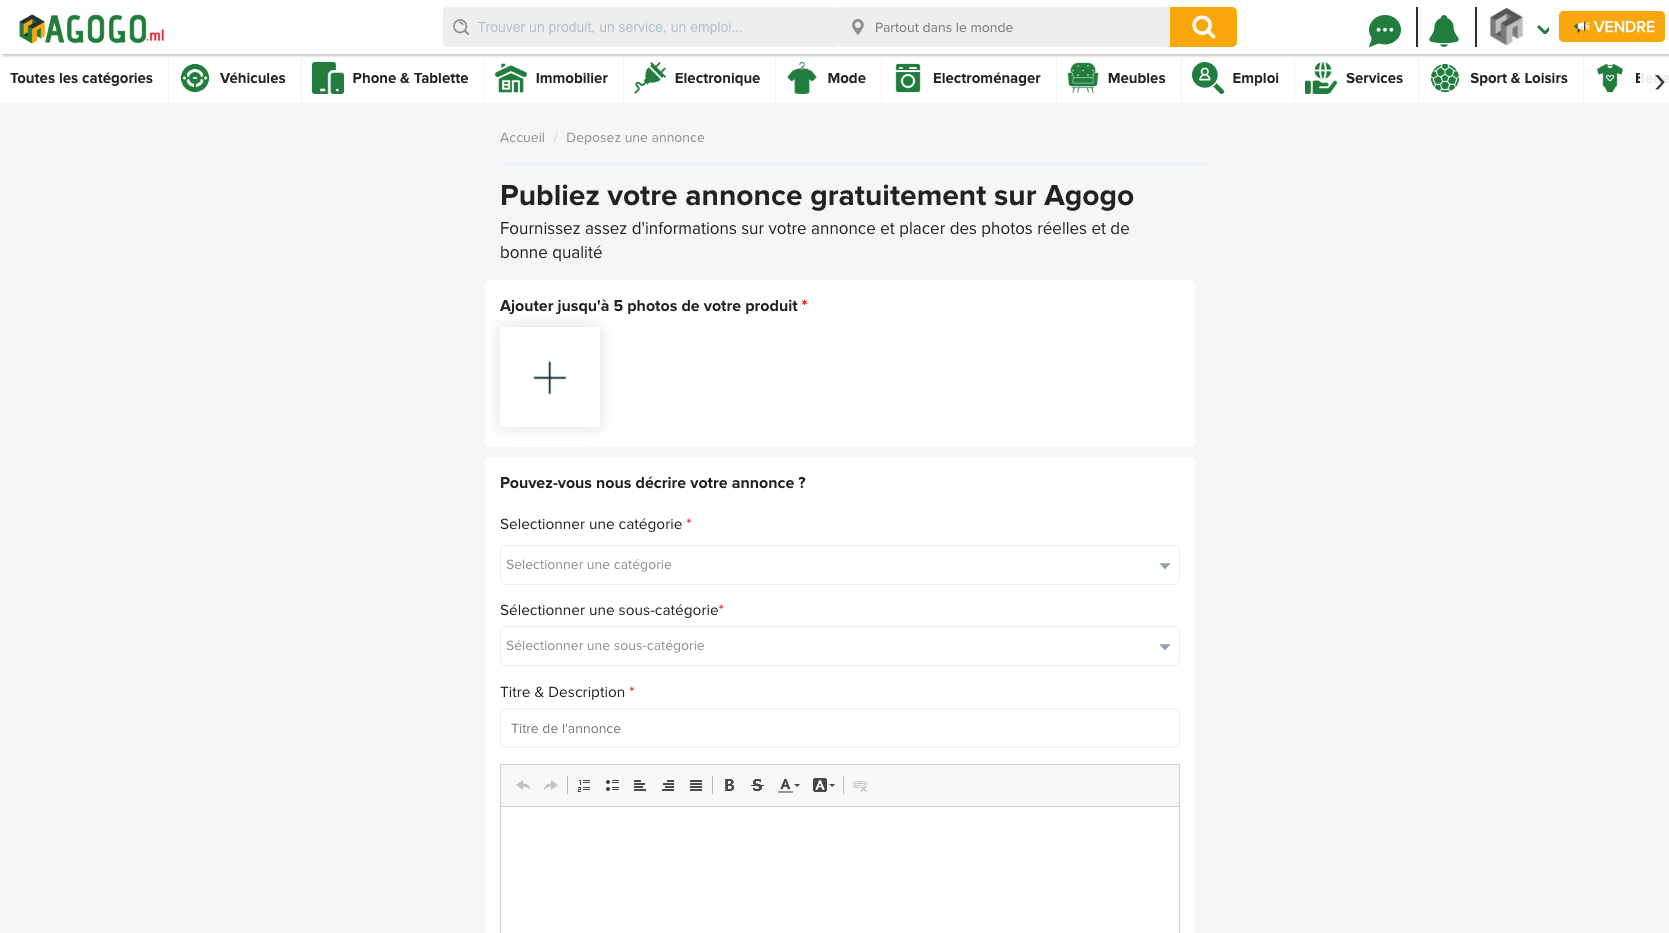Toggle strikethrough formatting in the editor
The height and width of the screenshot is (933, 1669).
757,786
